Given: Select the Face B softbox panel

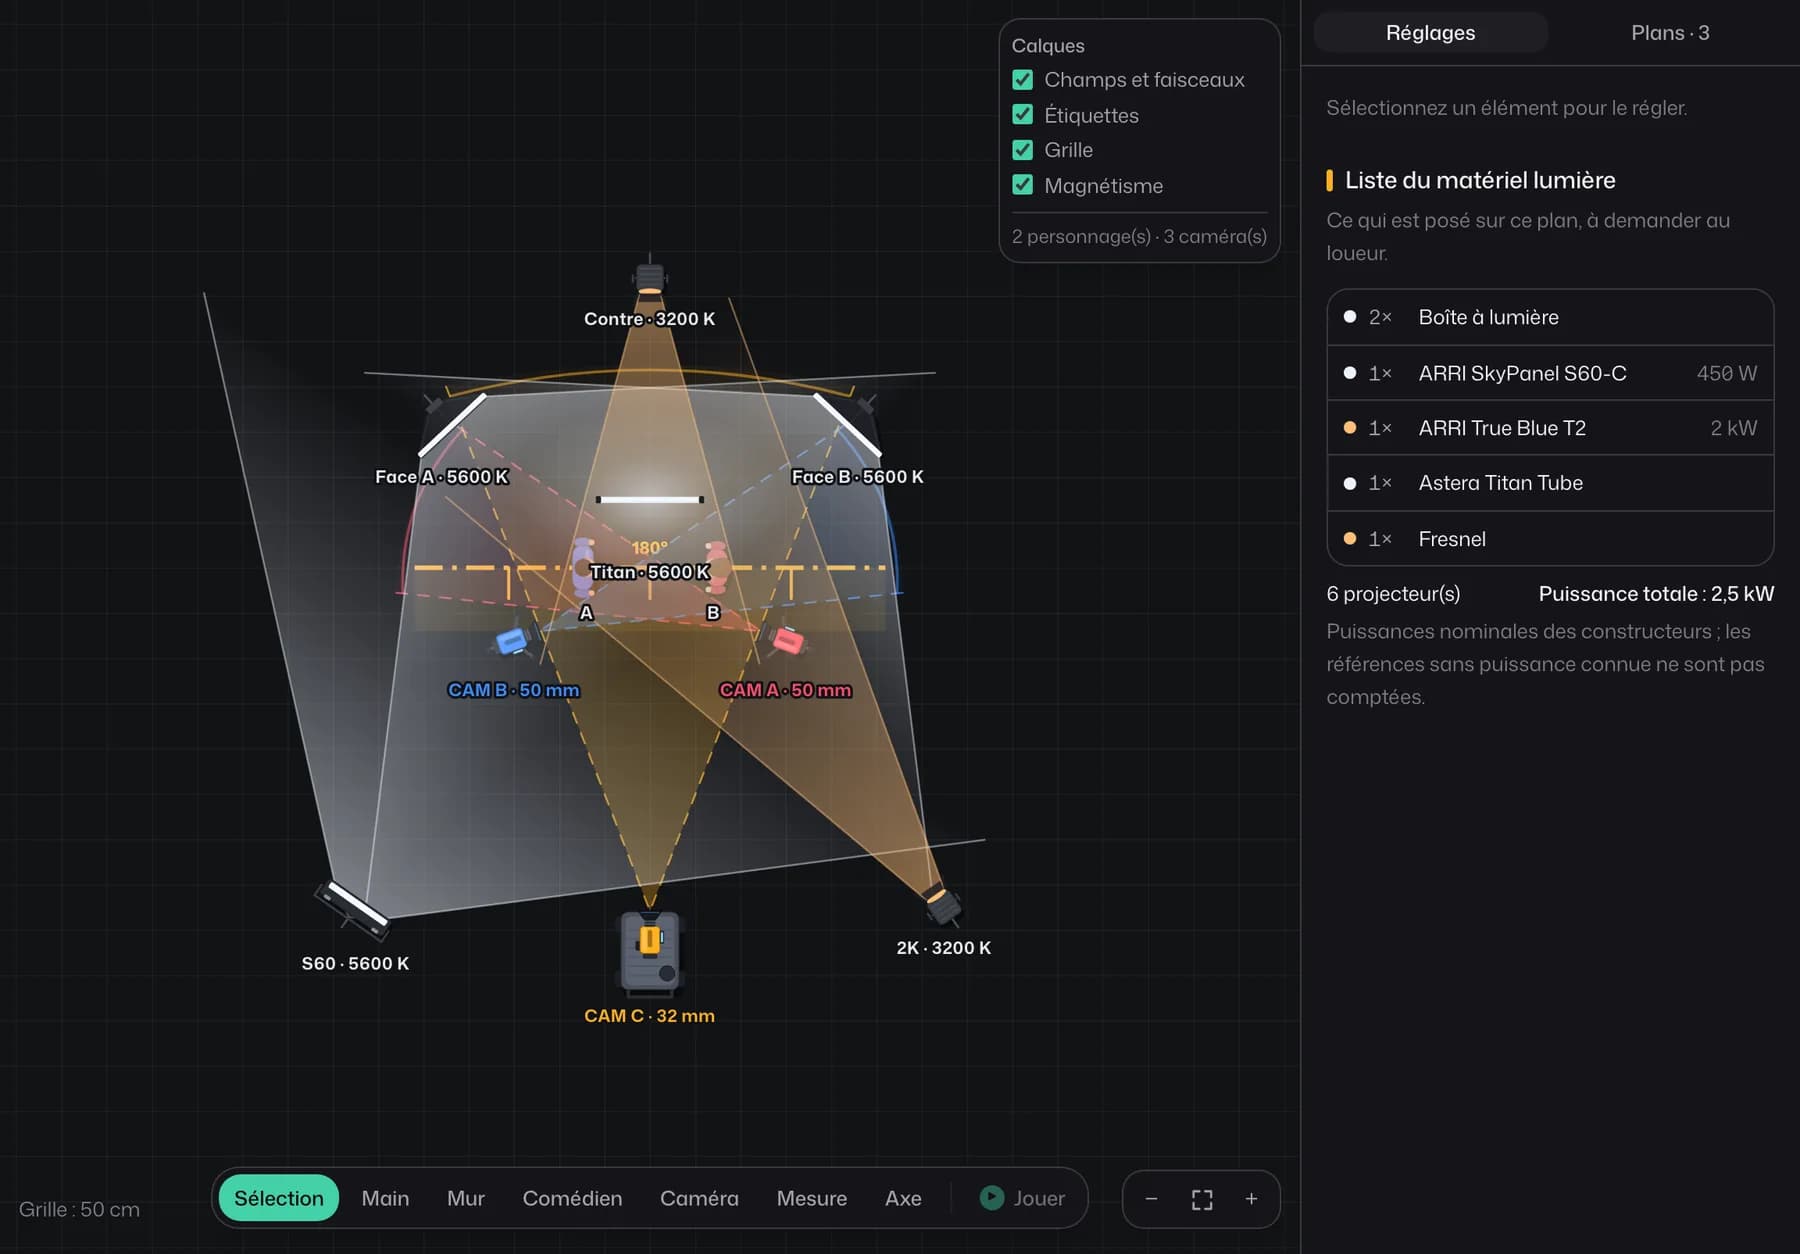Looking at the screenshot, I should (x=847, y=424).
